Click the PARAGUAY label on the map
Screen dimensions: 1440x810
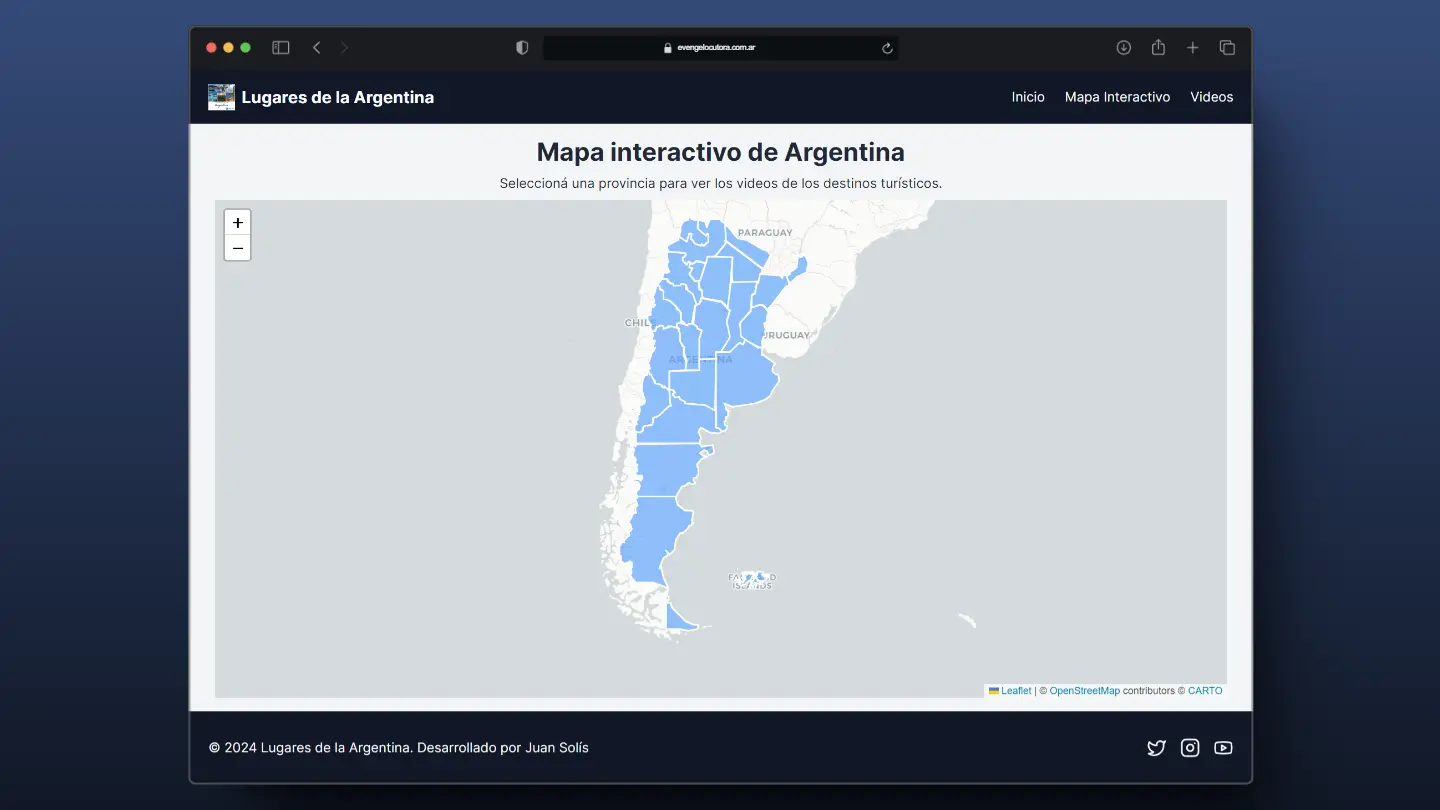tap(765, 233)
